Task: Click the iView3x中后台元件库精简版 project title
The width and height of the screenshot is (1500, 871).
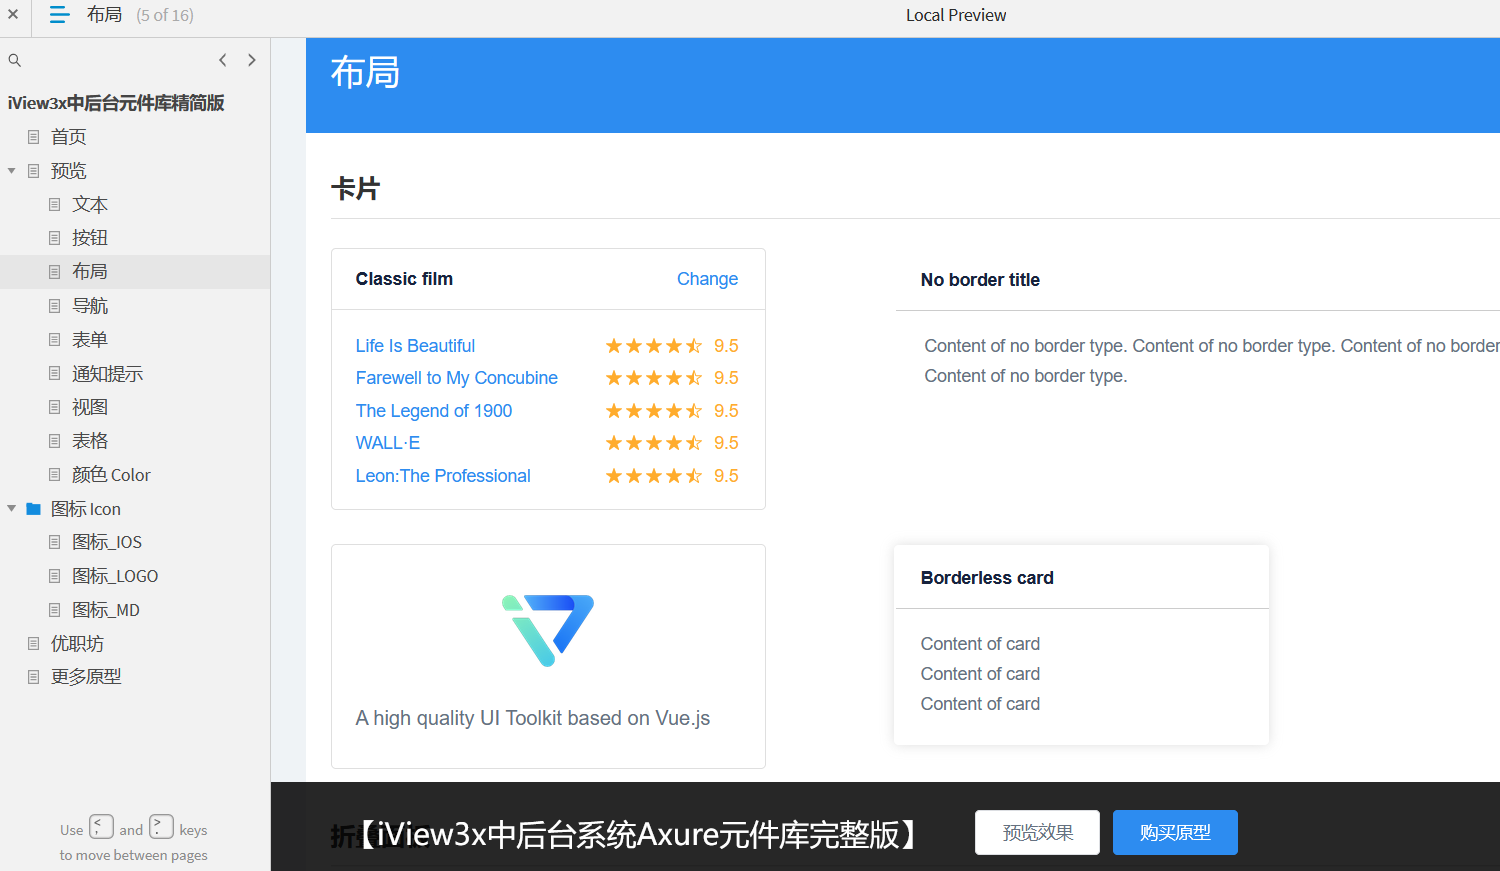Action: tap(116, 103)
